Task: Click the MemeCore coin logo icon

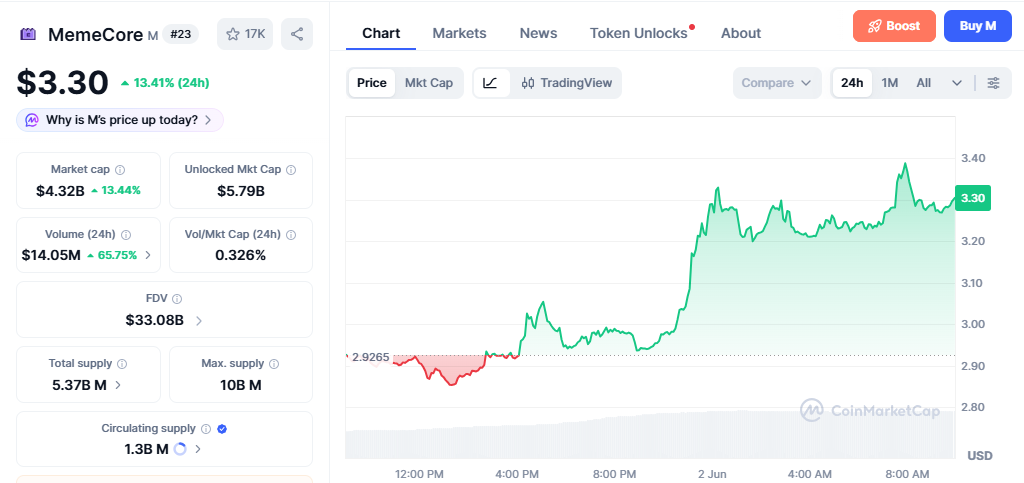Action: (x=28, y=34)
